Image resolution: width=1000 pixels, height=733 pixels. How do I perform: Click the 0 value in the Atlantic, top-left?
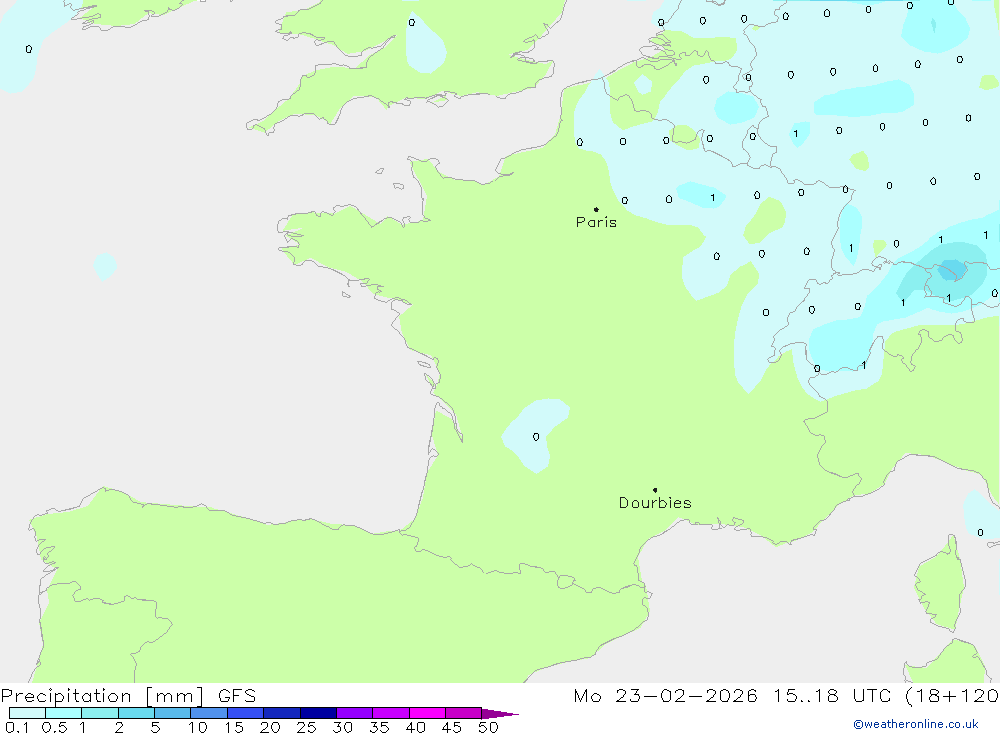coord(28,49)
